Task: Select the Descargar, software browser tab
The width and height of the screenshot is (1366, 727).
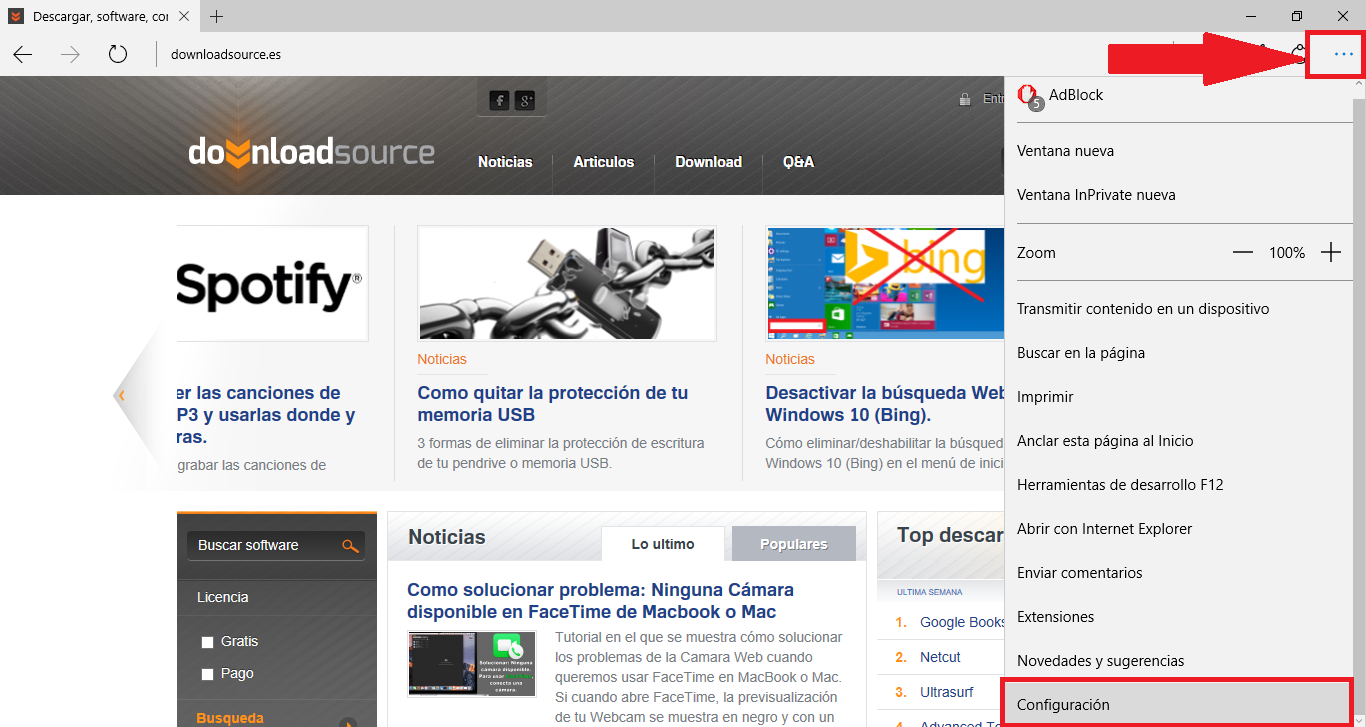Action: pos(100,17)
